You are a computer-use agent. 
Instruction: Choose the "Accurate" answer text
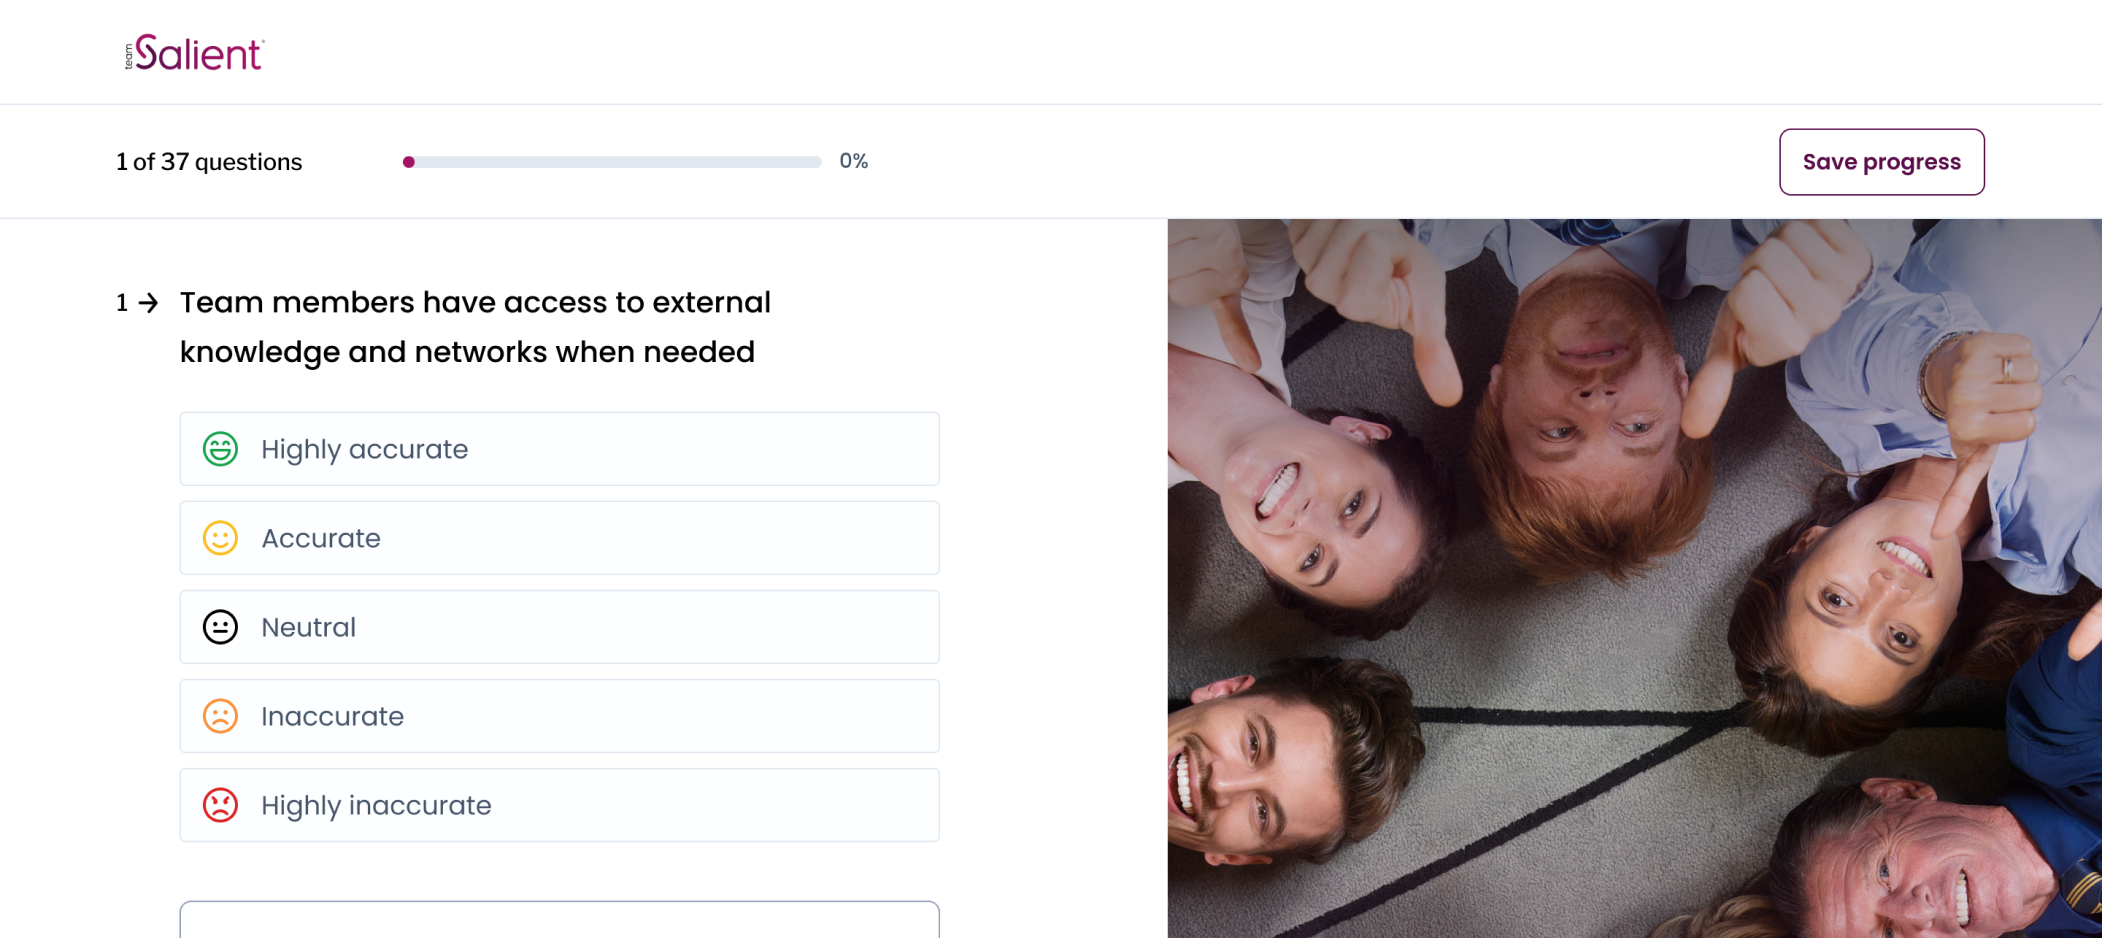click(x=321, y=538)
